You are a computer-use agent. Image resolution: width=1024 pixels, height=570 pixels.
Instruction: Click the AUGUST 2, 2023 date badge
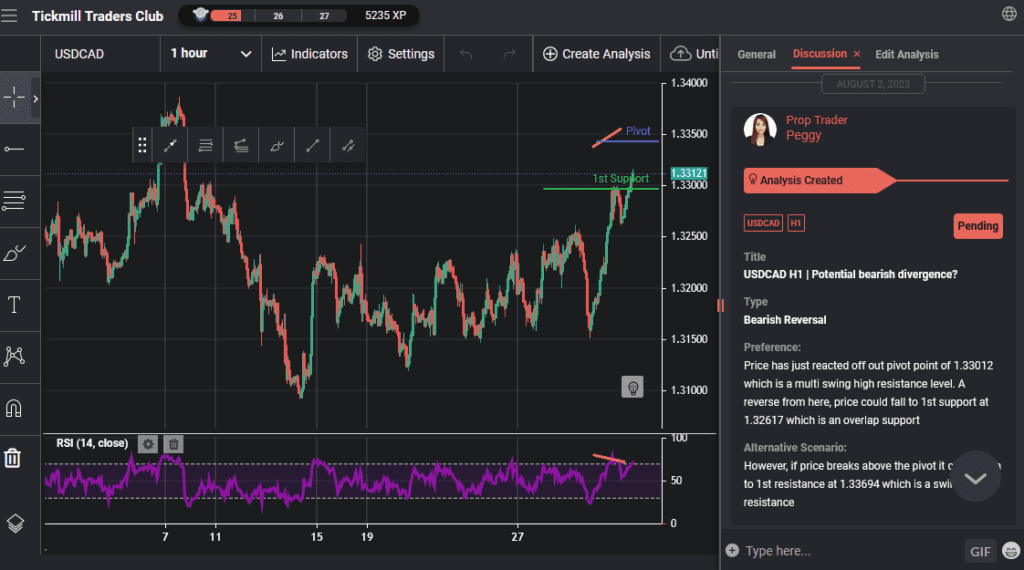873,84
